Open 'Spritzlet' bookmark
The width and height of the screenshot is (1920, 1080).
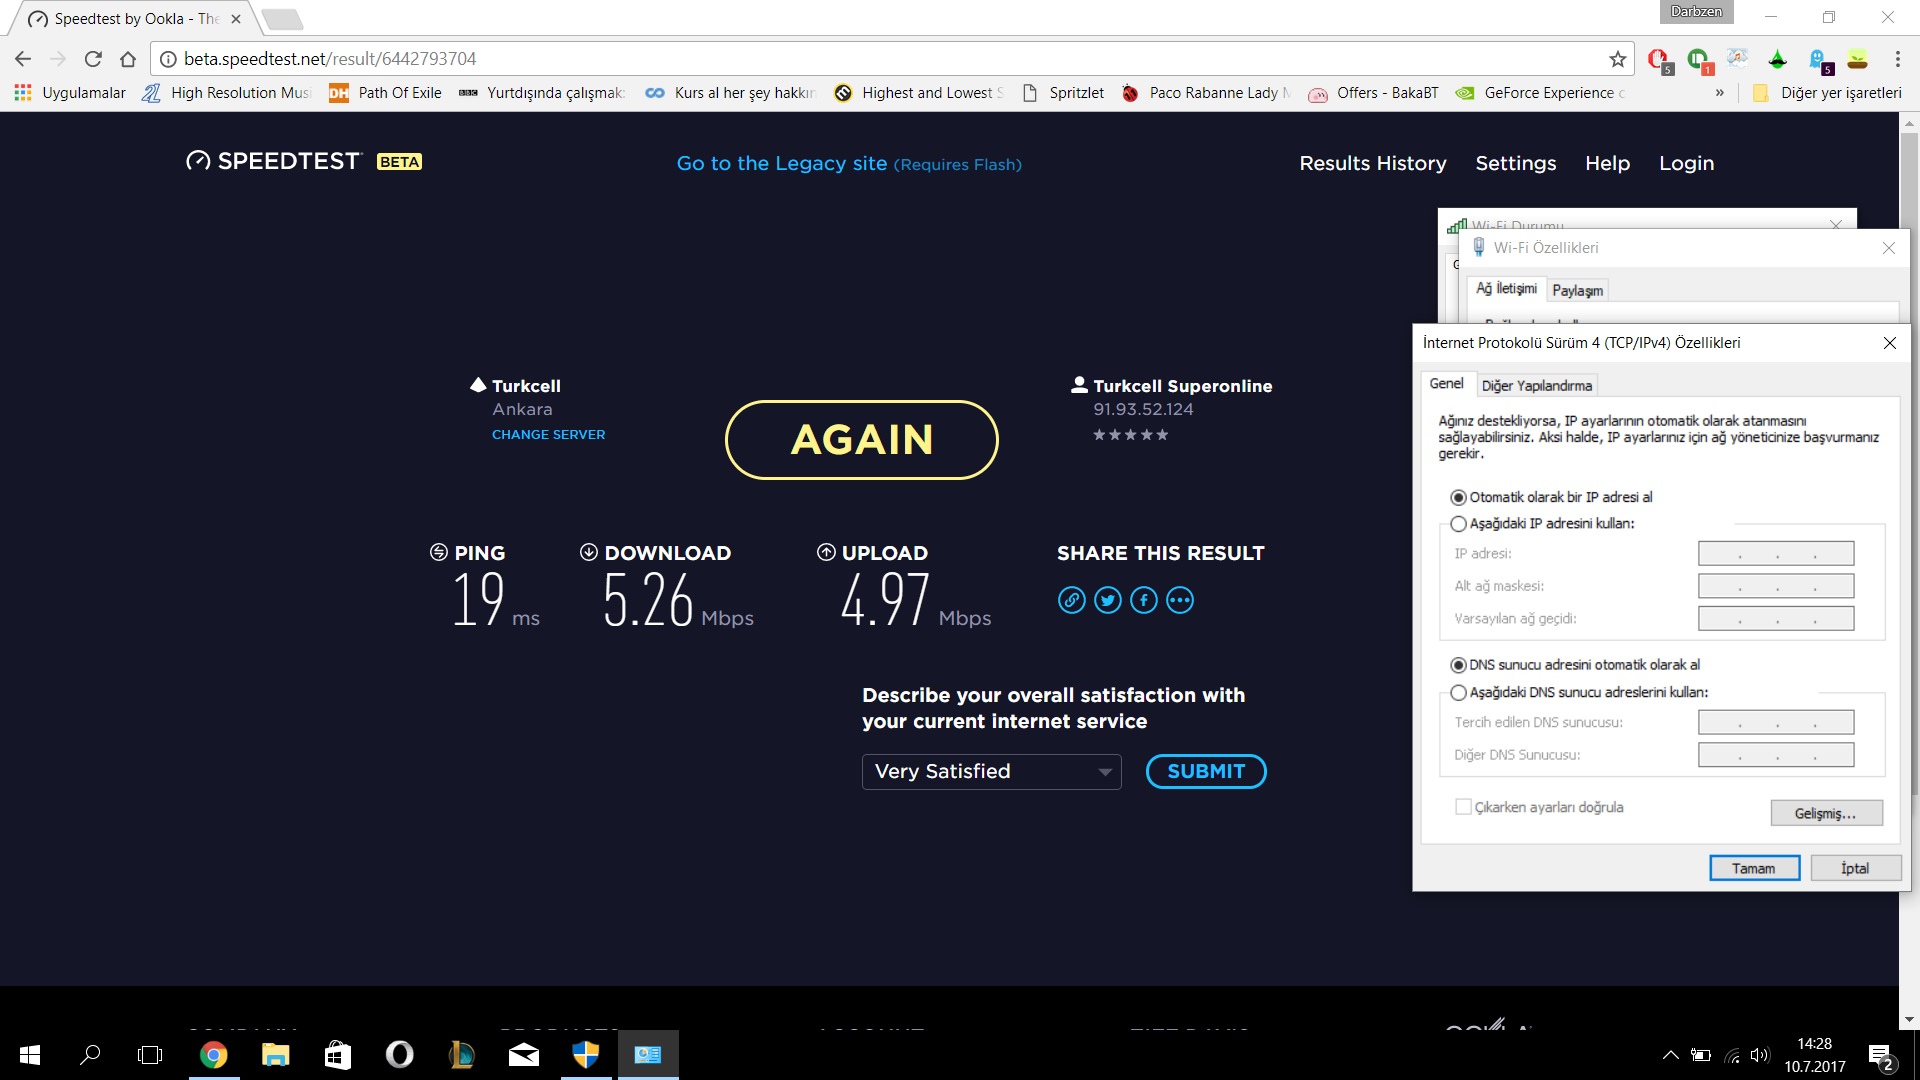[1064, 93]
